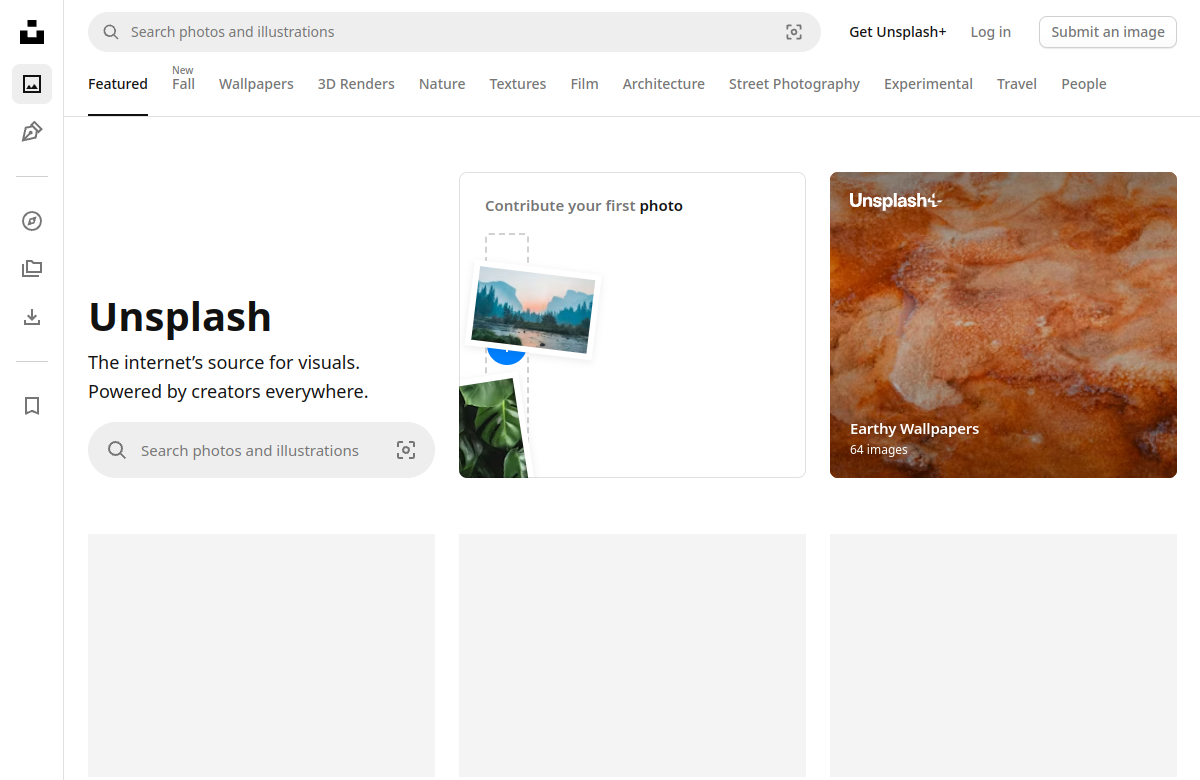Open the Contribute your first photo card
The width and height of the screenshot is (1200, 780).
pyautogui.click(x=632, y=325)
